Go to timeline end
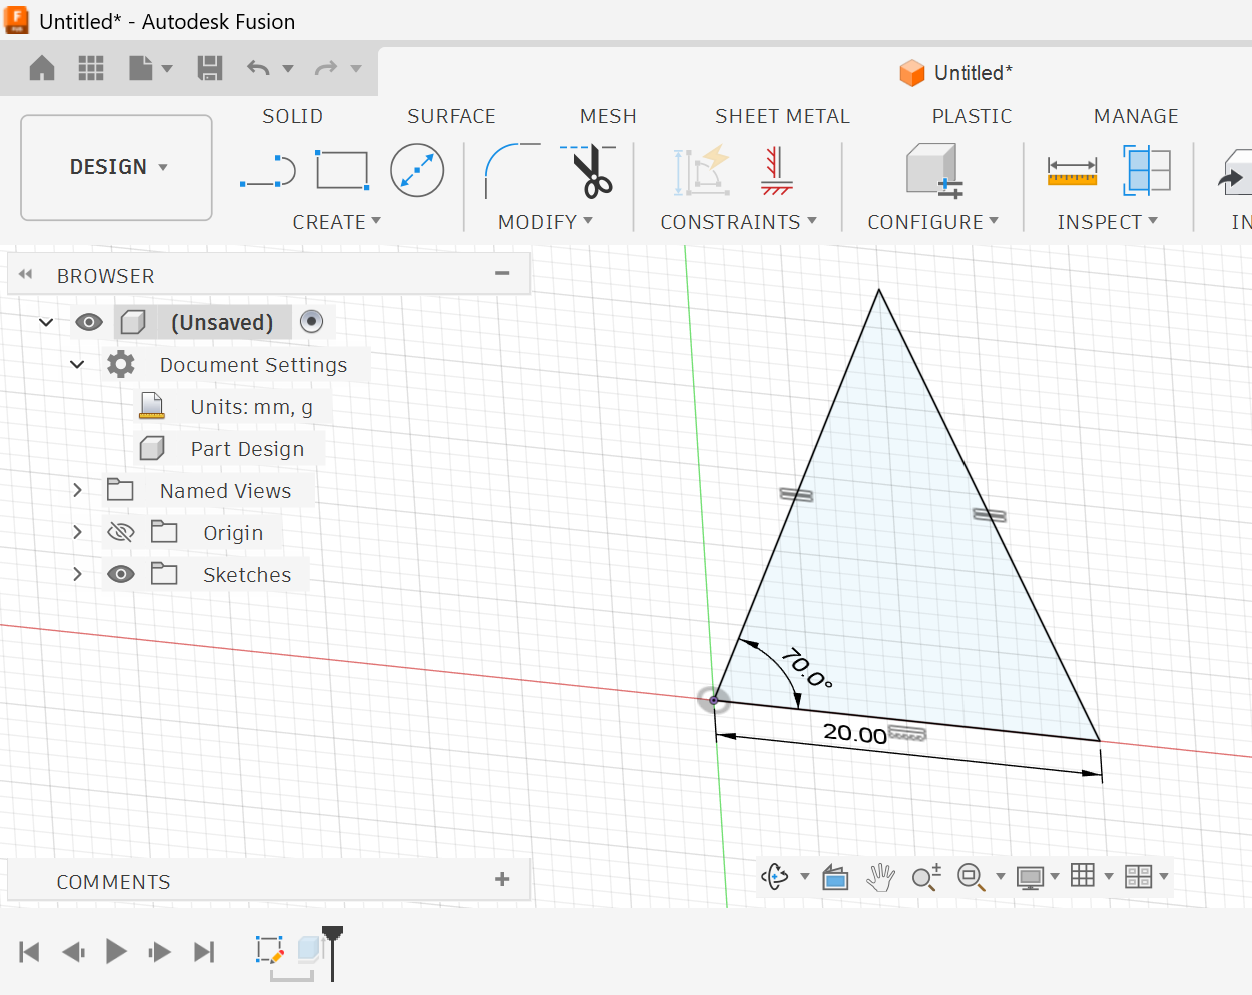Image resolution: width=1252 pixels, height=995 pixels. point(204,951)
